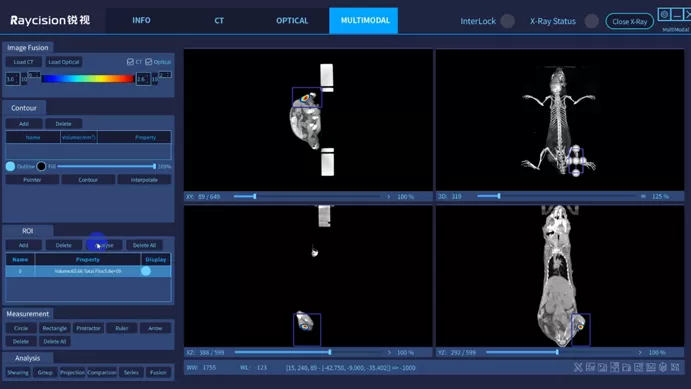Click Add in the ROI panel
The image size is (691, 389).
tap(23, 245)
